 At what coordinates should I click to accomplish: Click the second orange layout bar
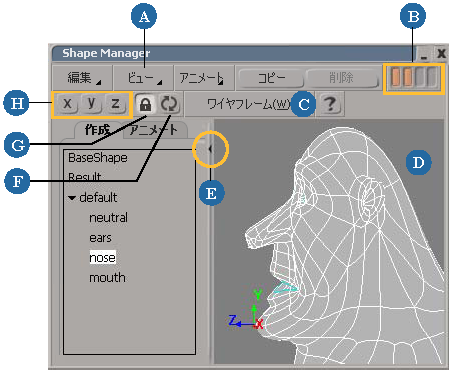click(x=408, y=77)
